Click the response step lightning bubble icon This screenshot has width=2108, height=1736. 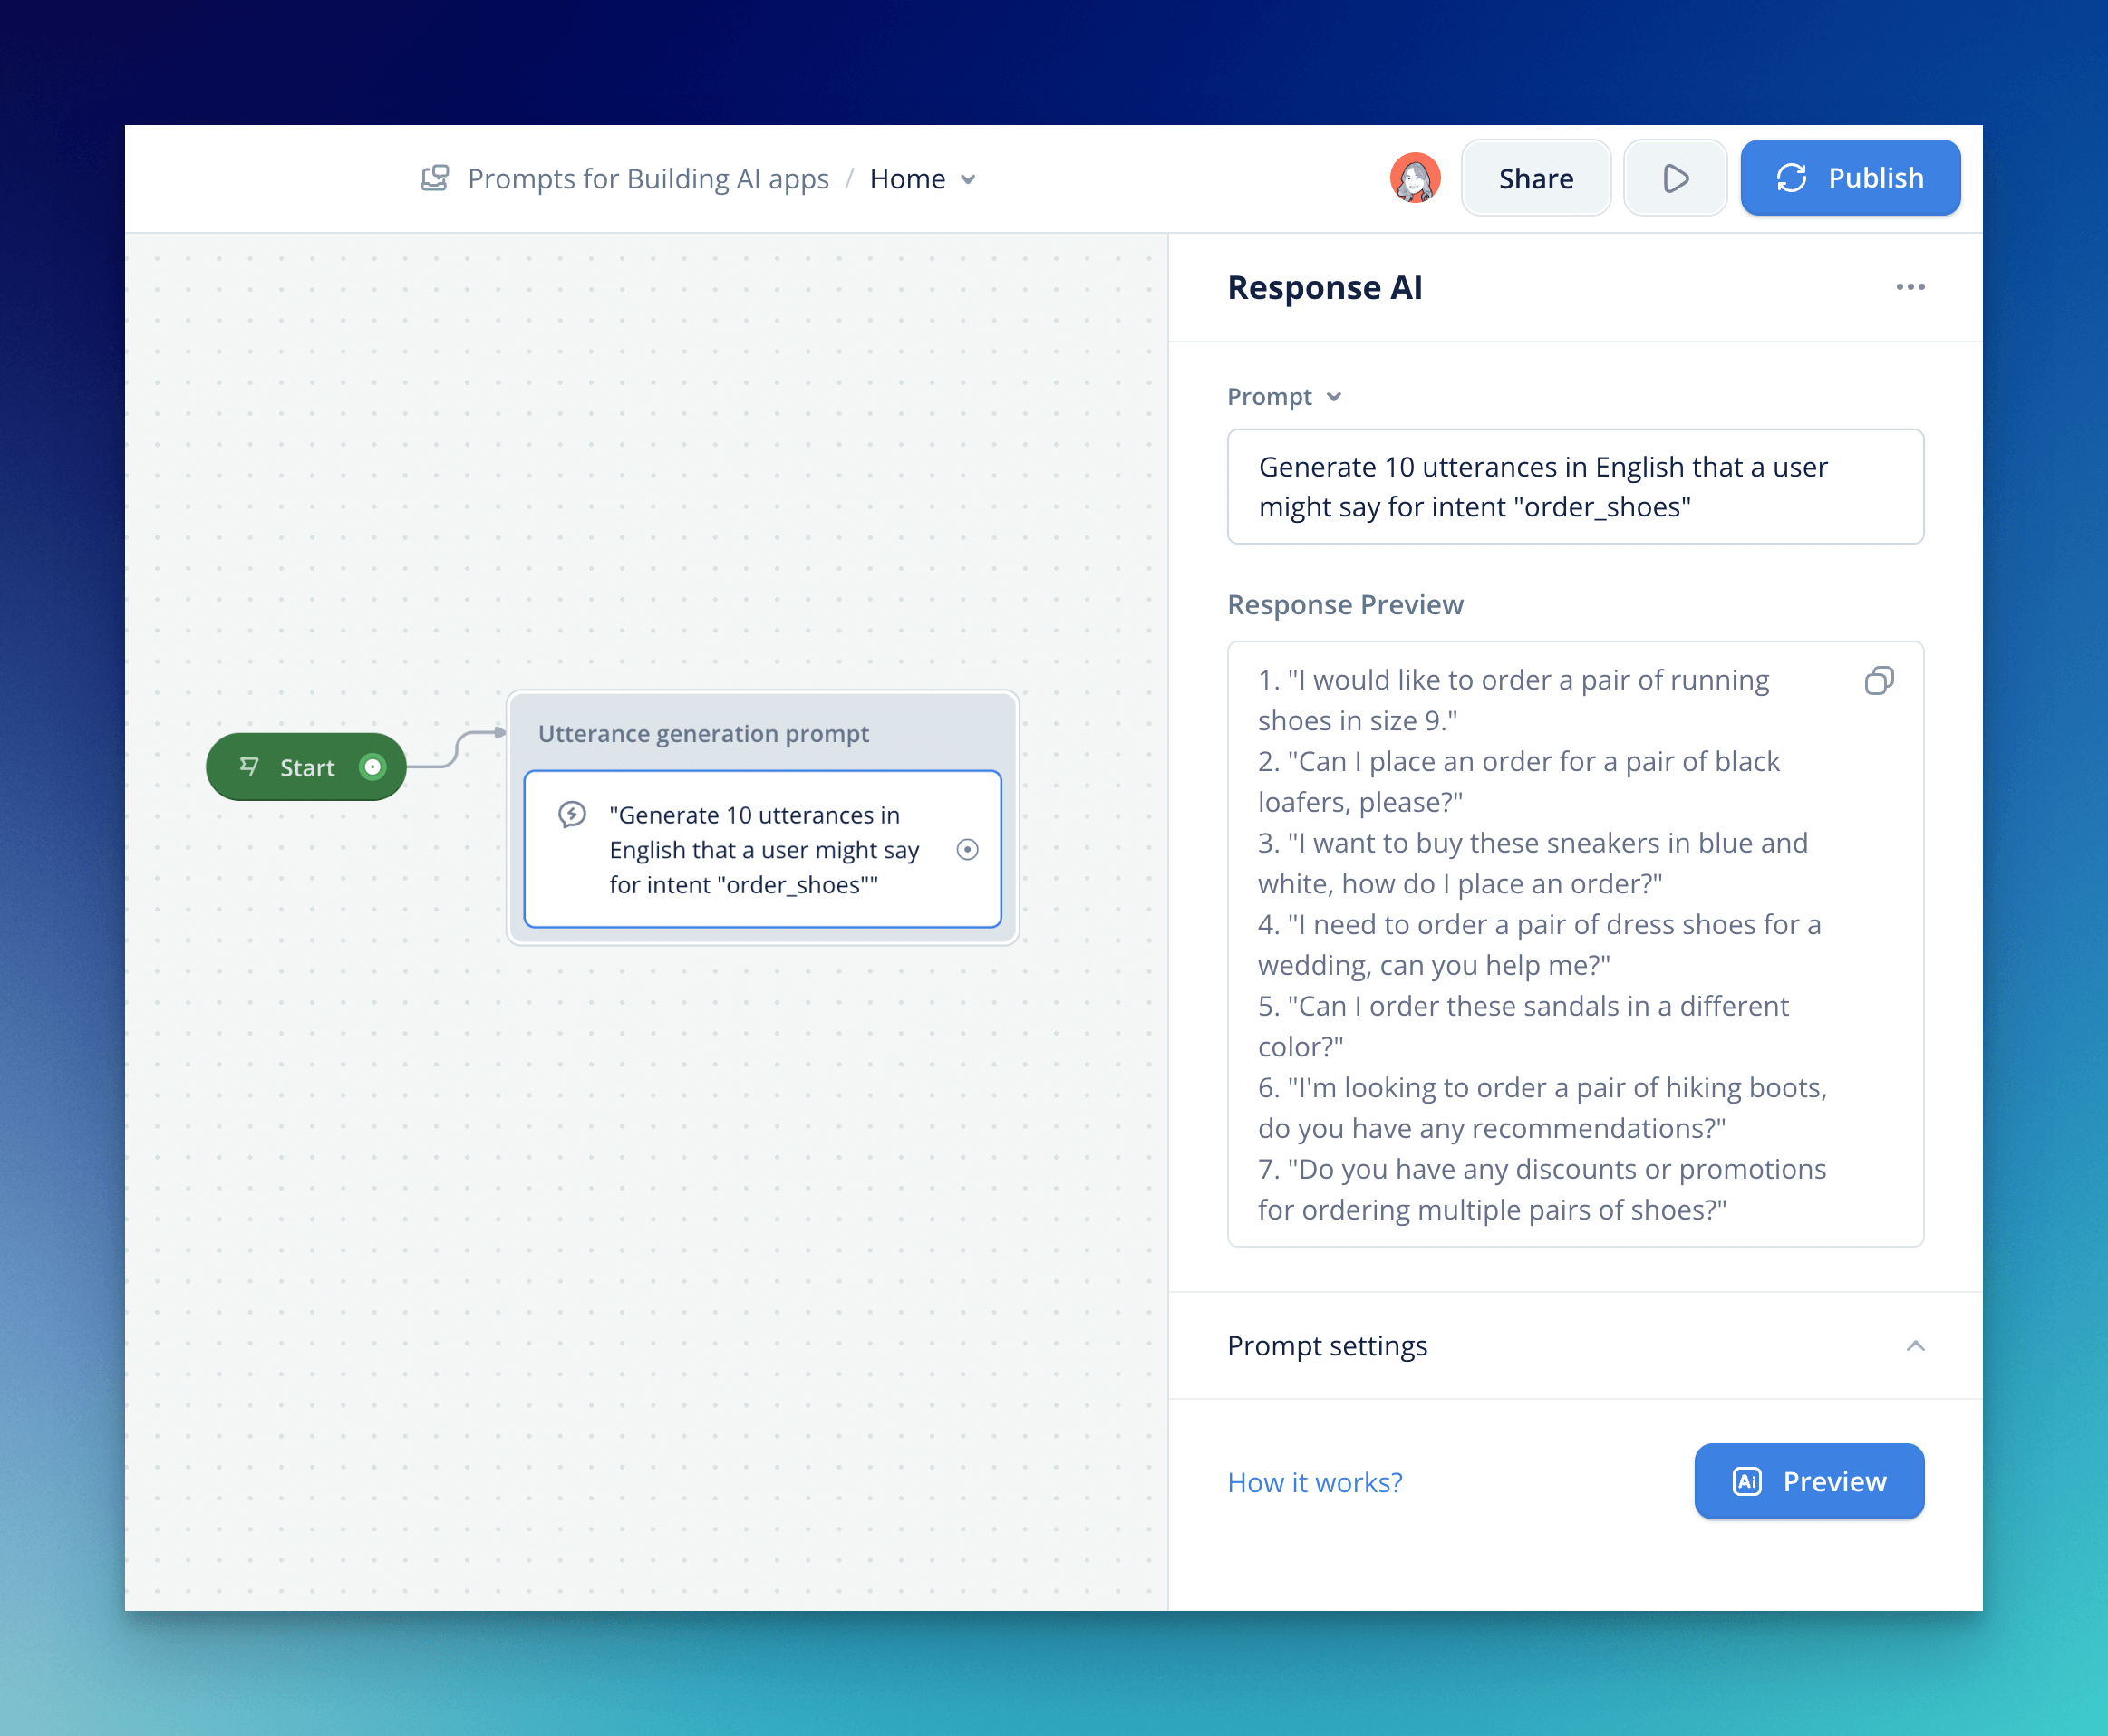click(572, 814)
